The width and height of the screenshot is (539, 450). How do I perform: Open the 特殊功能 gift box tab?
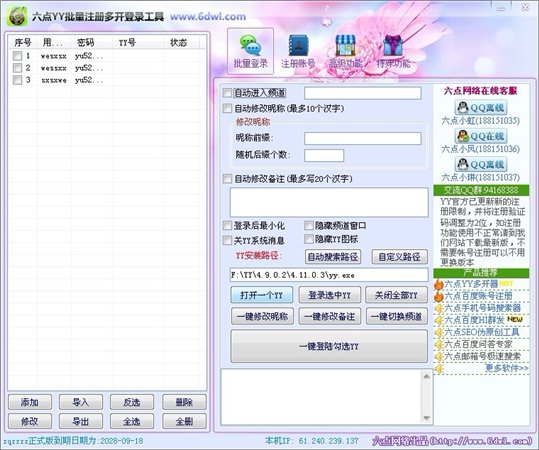tap(393, 51)
